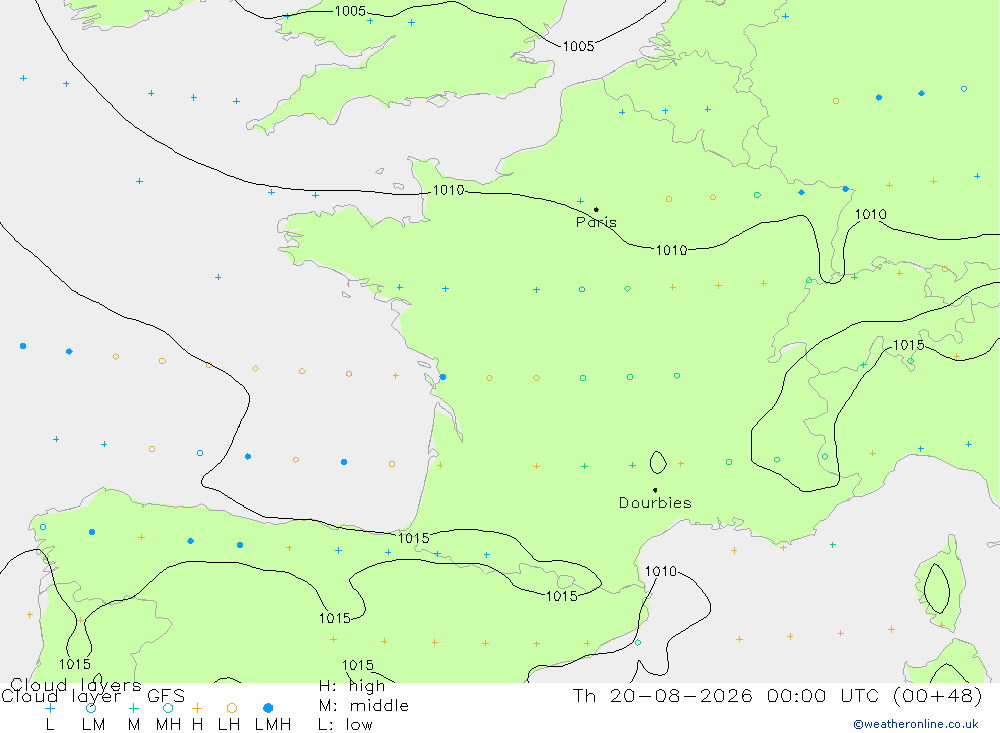The image size is (1000, 733).
Task: Click the blue open-circle LM legend symbol
Action: [x=91, y=708]
